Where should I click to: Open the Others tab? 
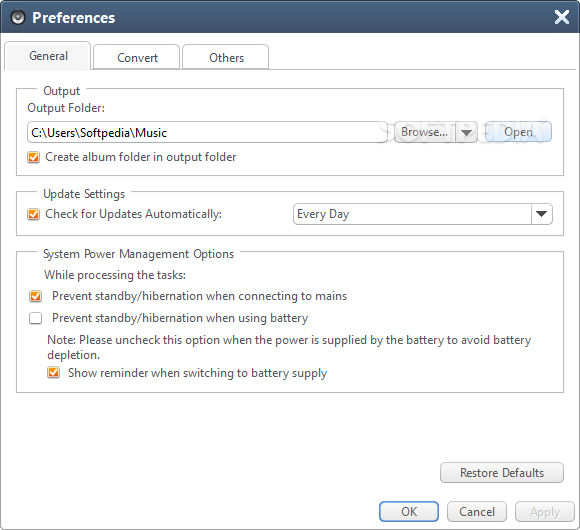pos(226,57)
